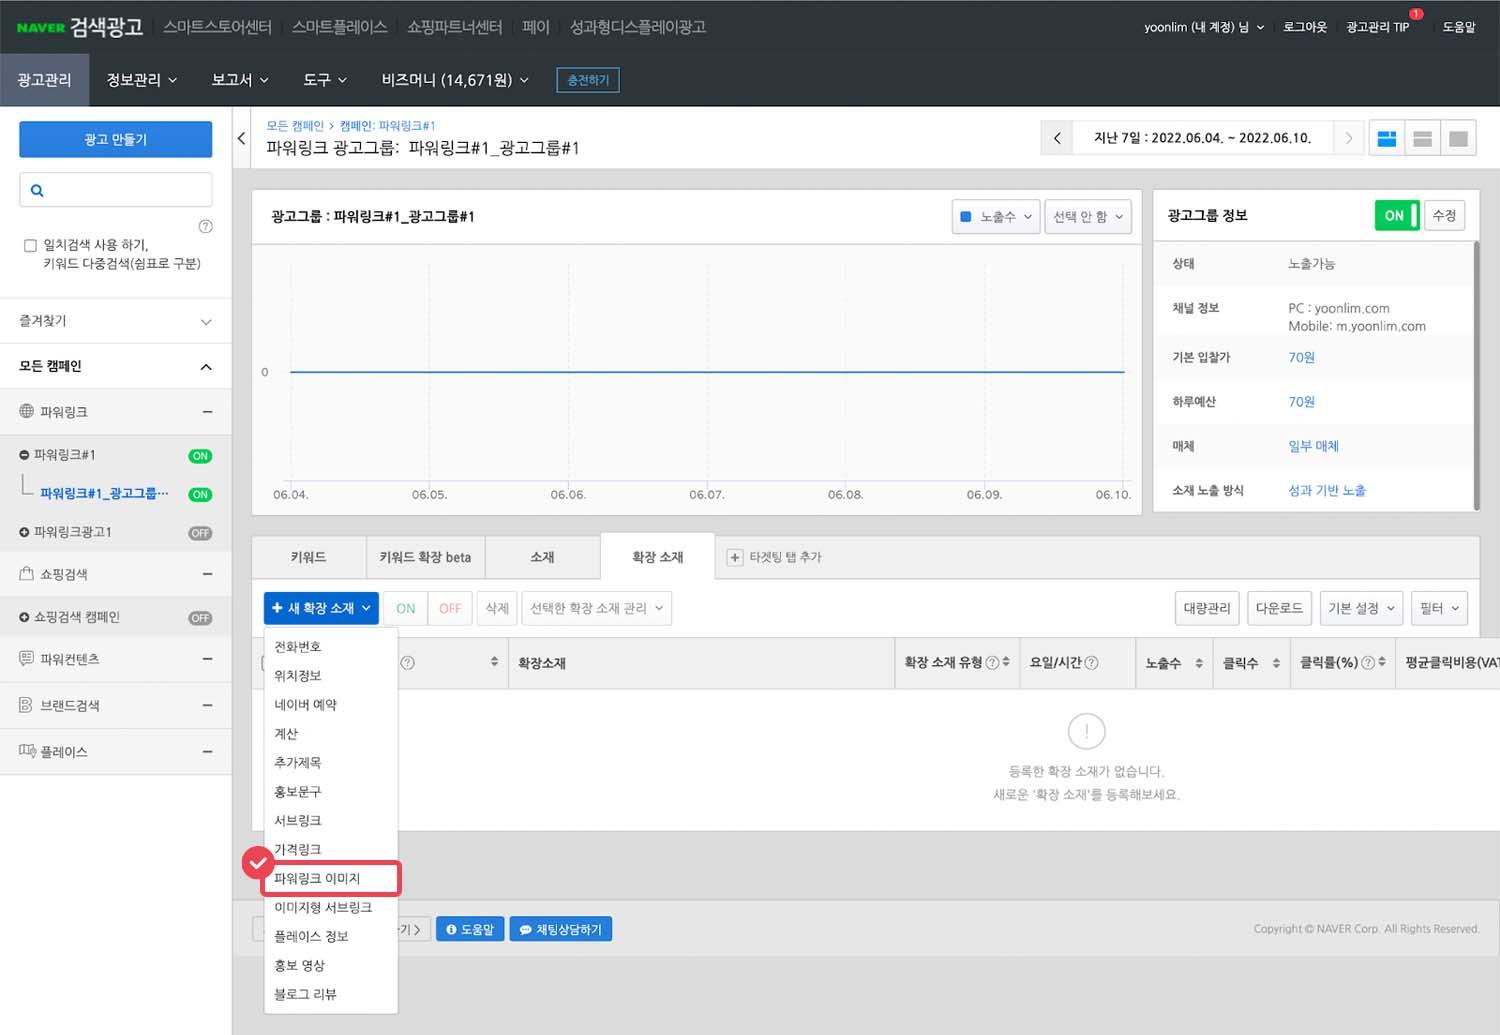1500x1035 pixels.
Task: Enable 일치검색 사용 하기 checkbox
Action: 30,245
